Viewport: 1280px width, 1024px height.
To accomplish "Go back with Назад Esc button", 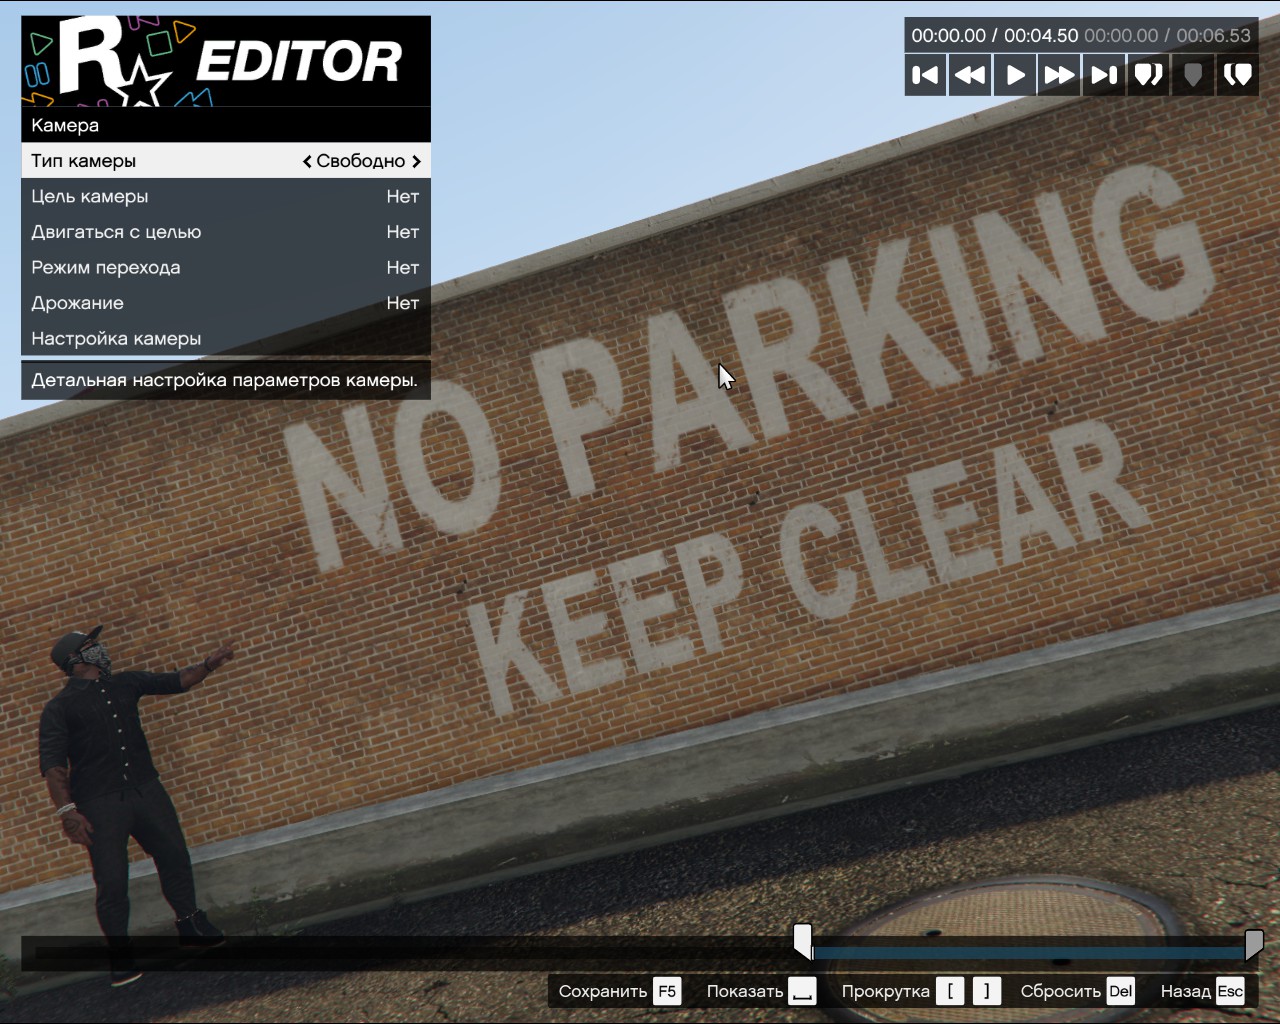I will pyautogui.click(x=1203, y=991).
